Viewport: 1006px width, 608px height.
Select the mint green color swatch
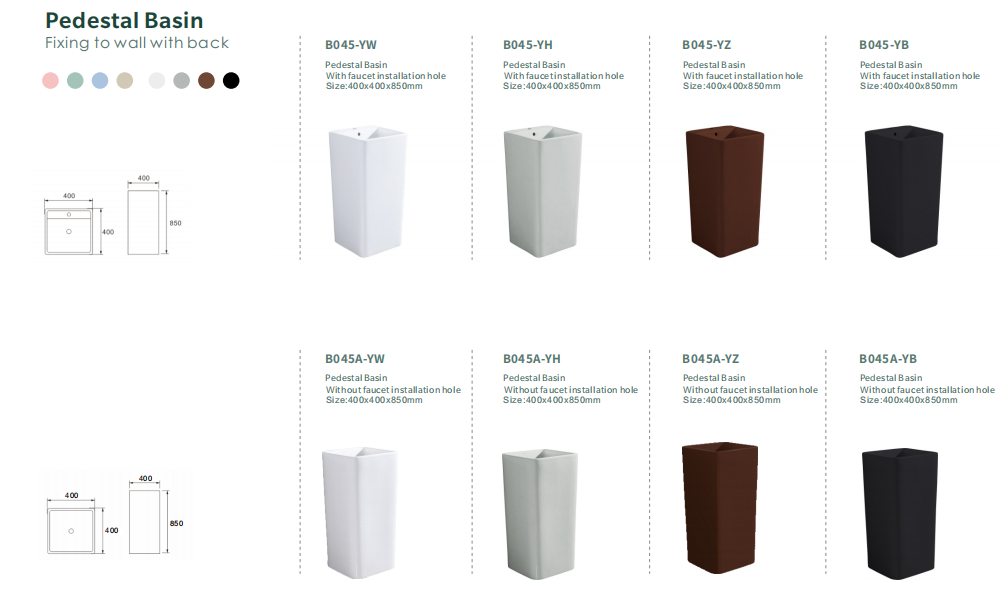tap(76, 81)
